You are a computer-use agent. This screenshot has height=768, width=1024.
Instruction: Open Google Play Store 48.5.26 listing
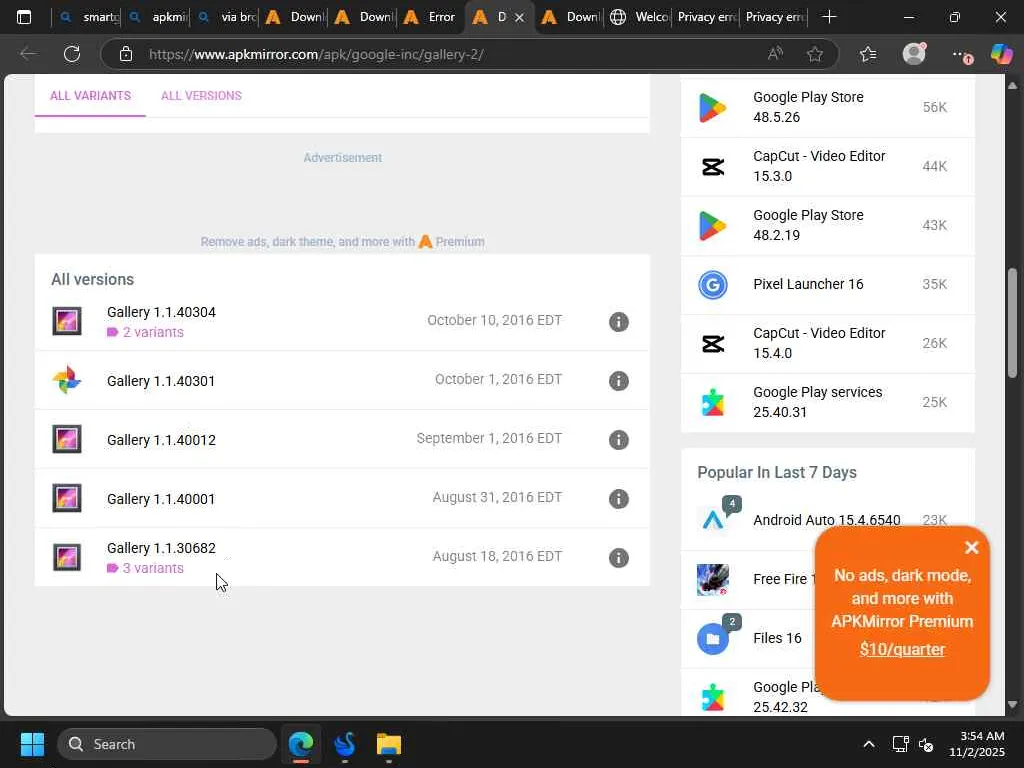pyautogui.click(x=808, y=107)
